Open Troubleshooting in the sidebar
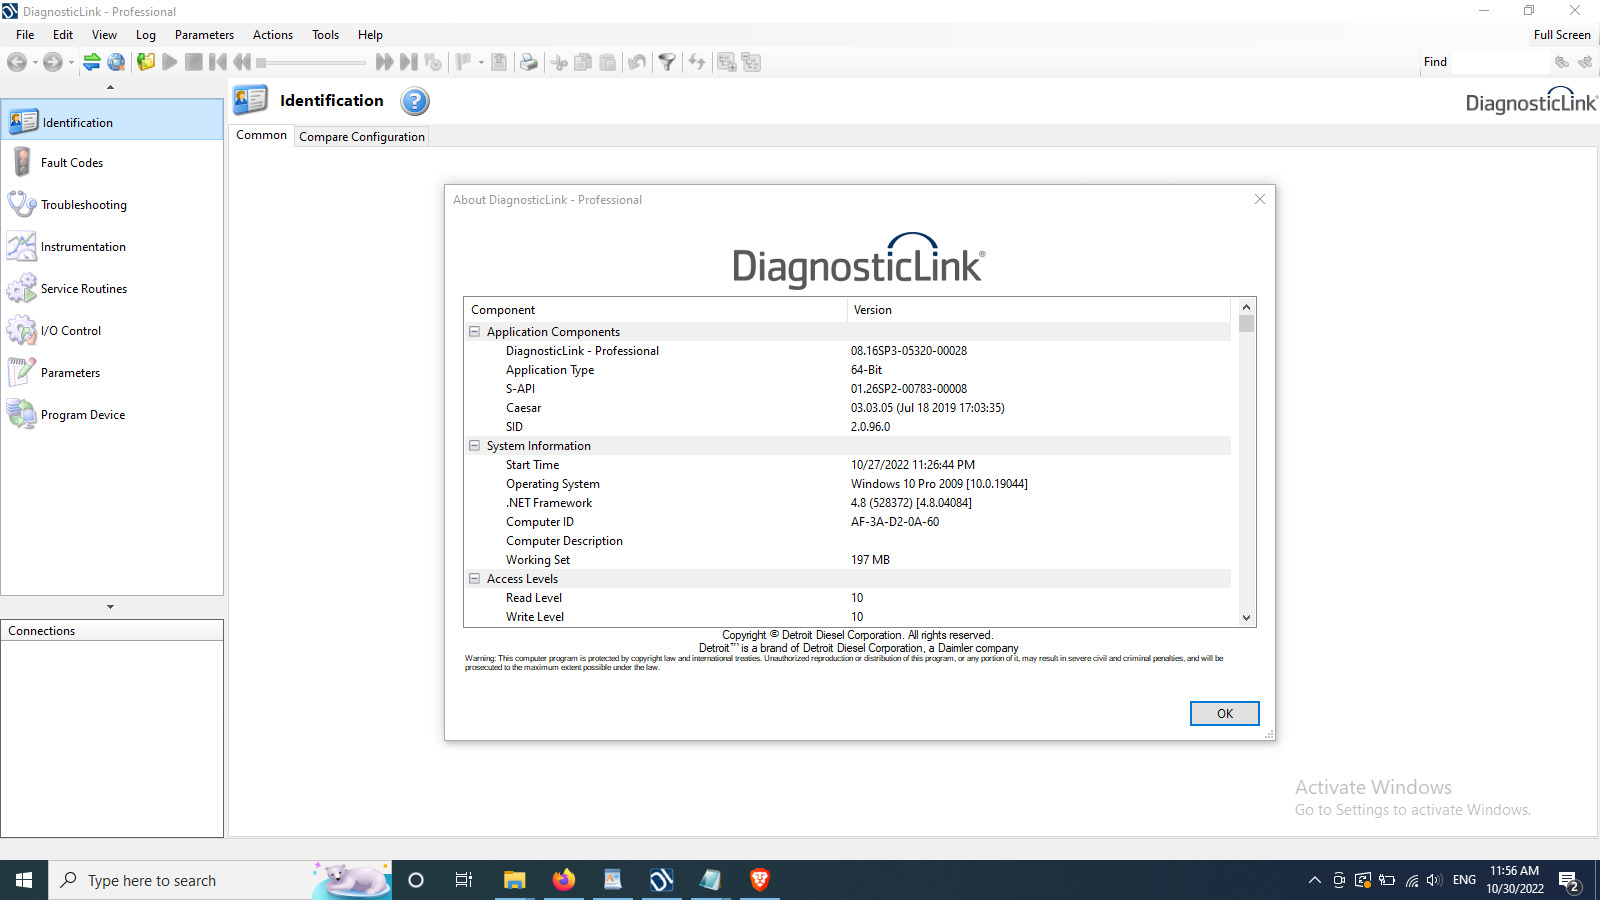Image resolution: width=1600 pixels, height=900 pixels. tap(112, 204)
